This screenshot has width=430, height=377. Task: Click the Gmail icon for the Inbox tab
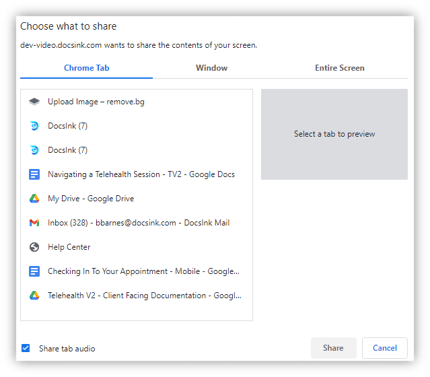(x=34, y=223)
